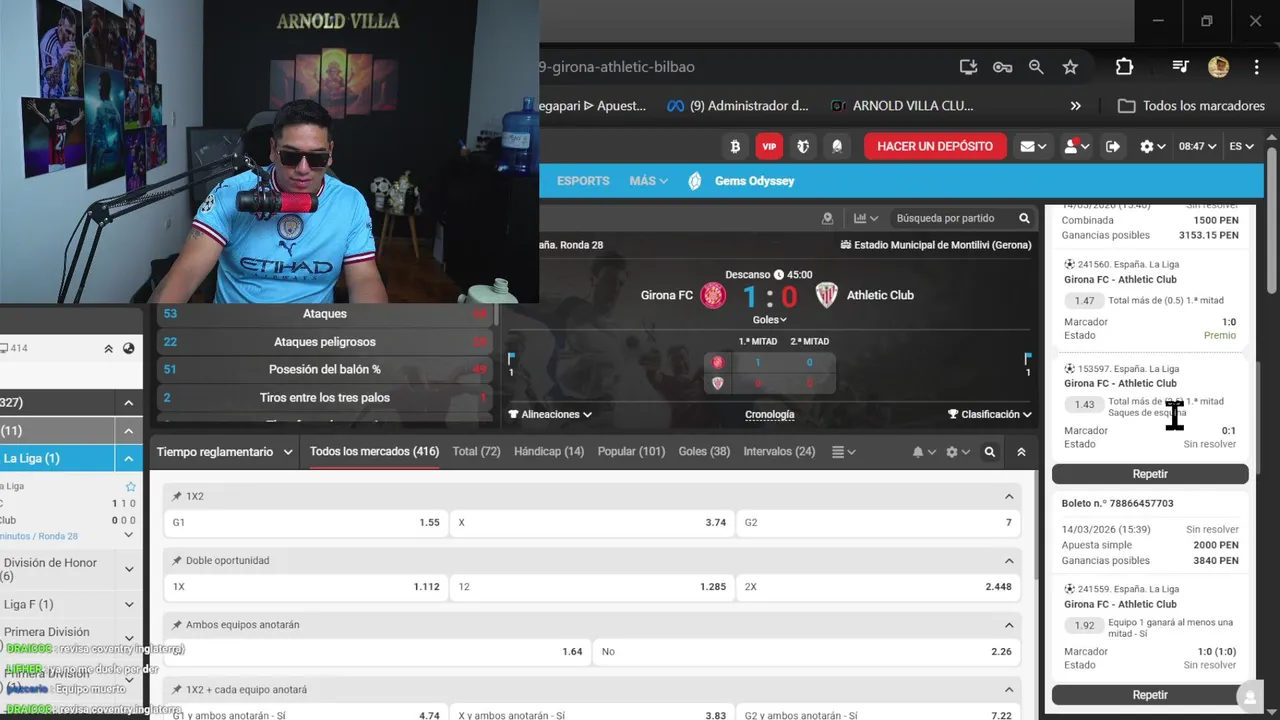The width and height of the screenshot is (1280, 720).
Task: Open the Bitcoin crypto icon in header
Action: click(x=735, y=146)
